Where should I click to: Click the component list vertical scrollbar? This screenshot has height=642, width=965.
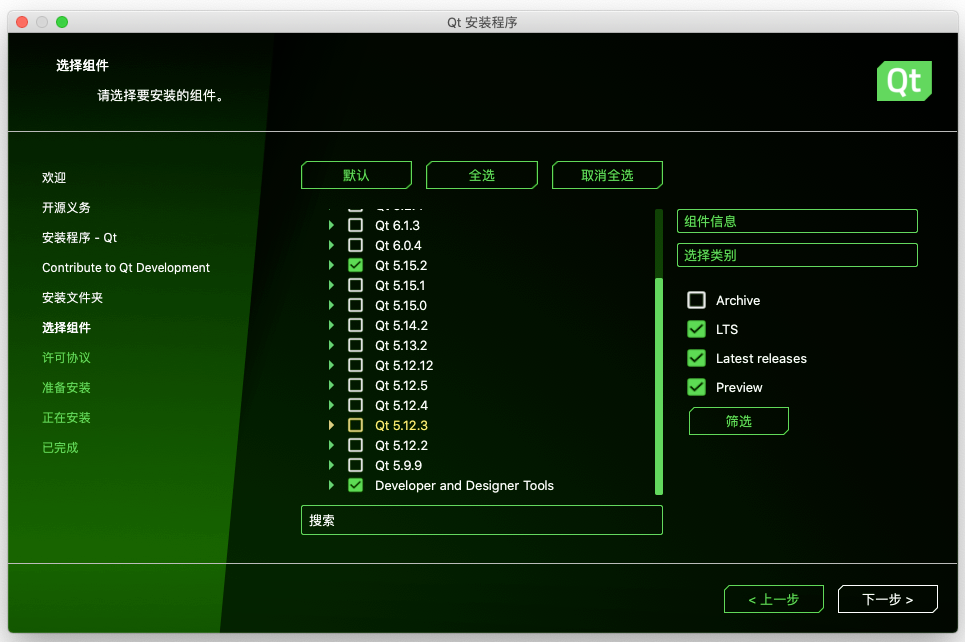click(659, 386)
